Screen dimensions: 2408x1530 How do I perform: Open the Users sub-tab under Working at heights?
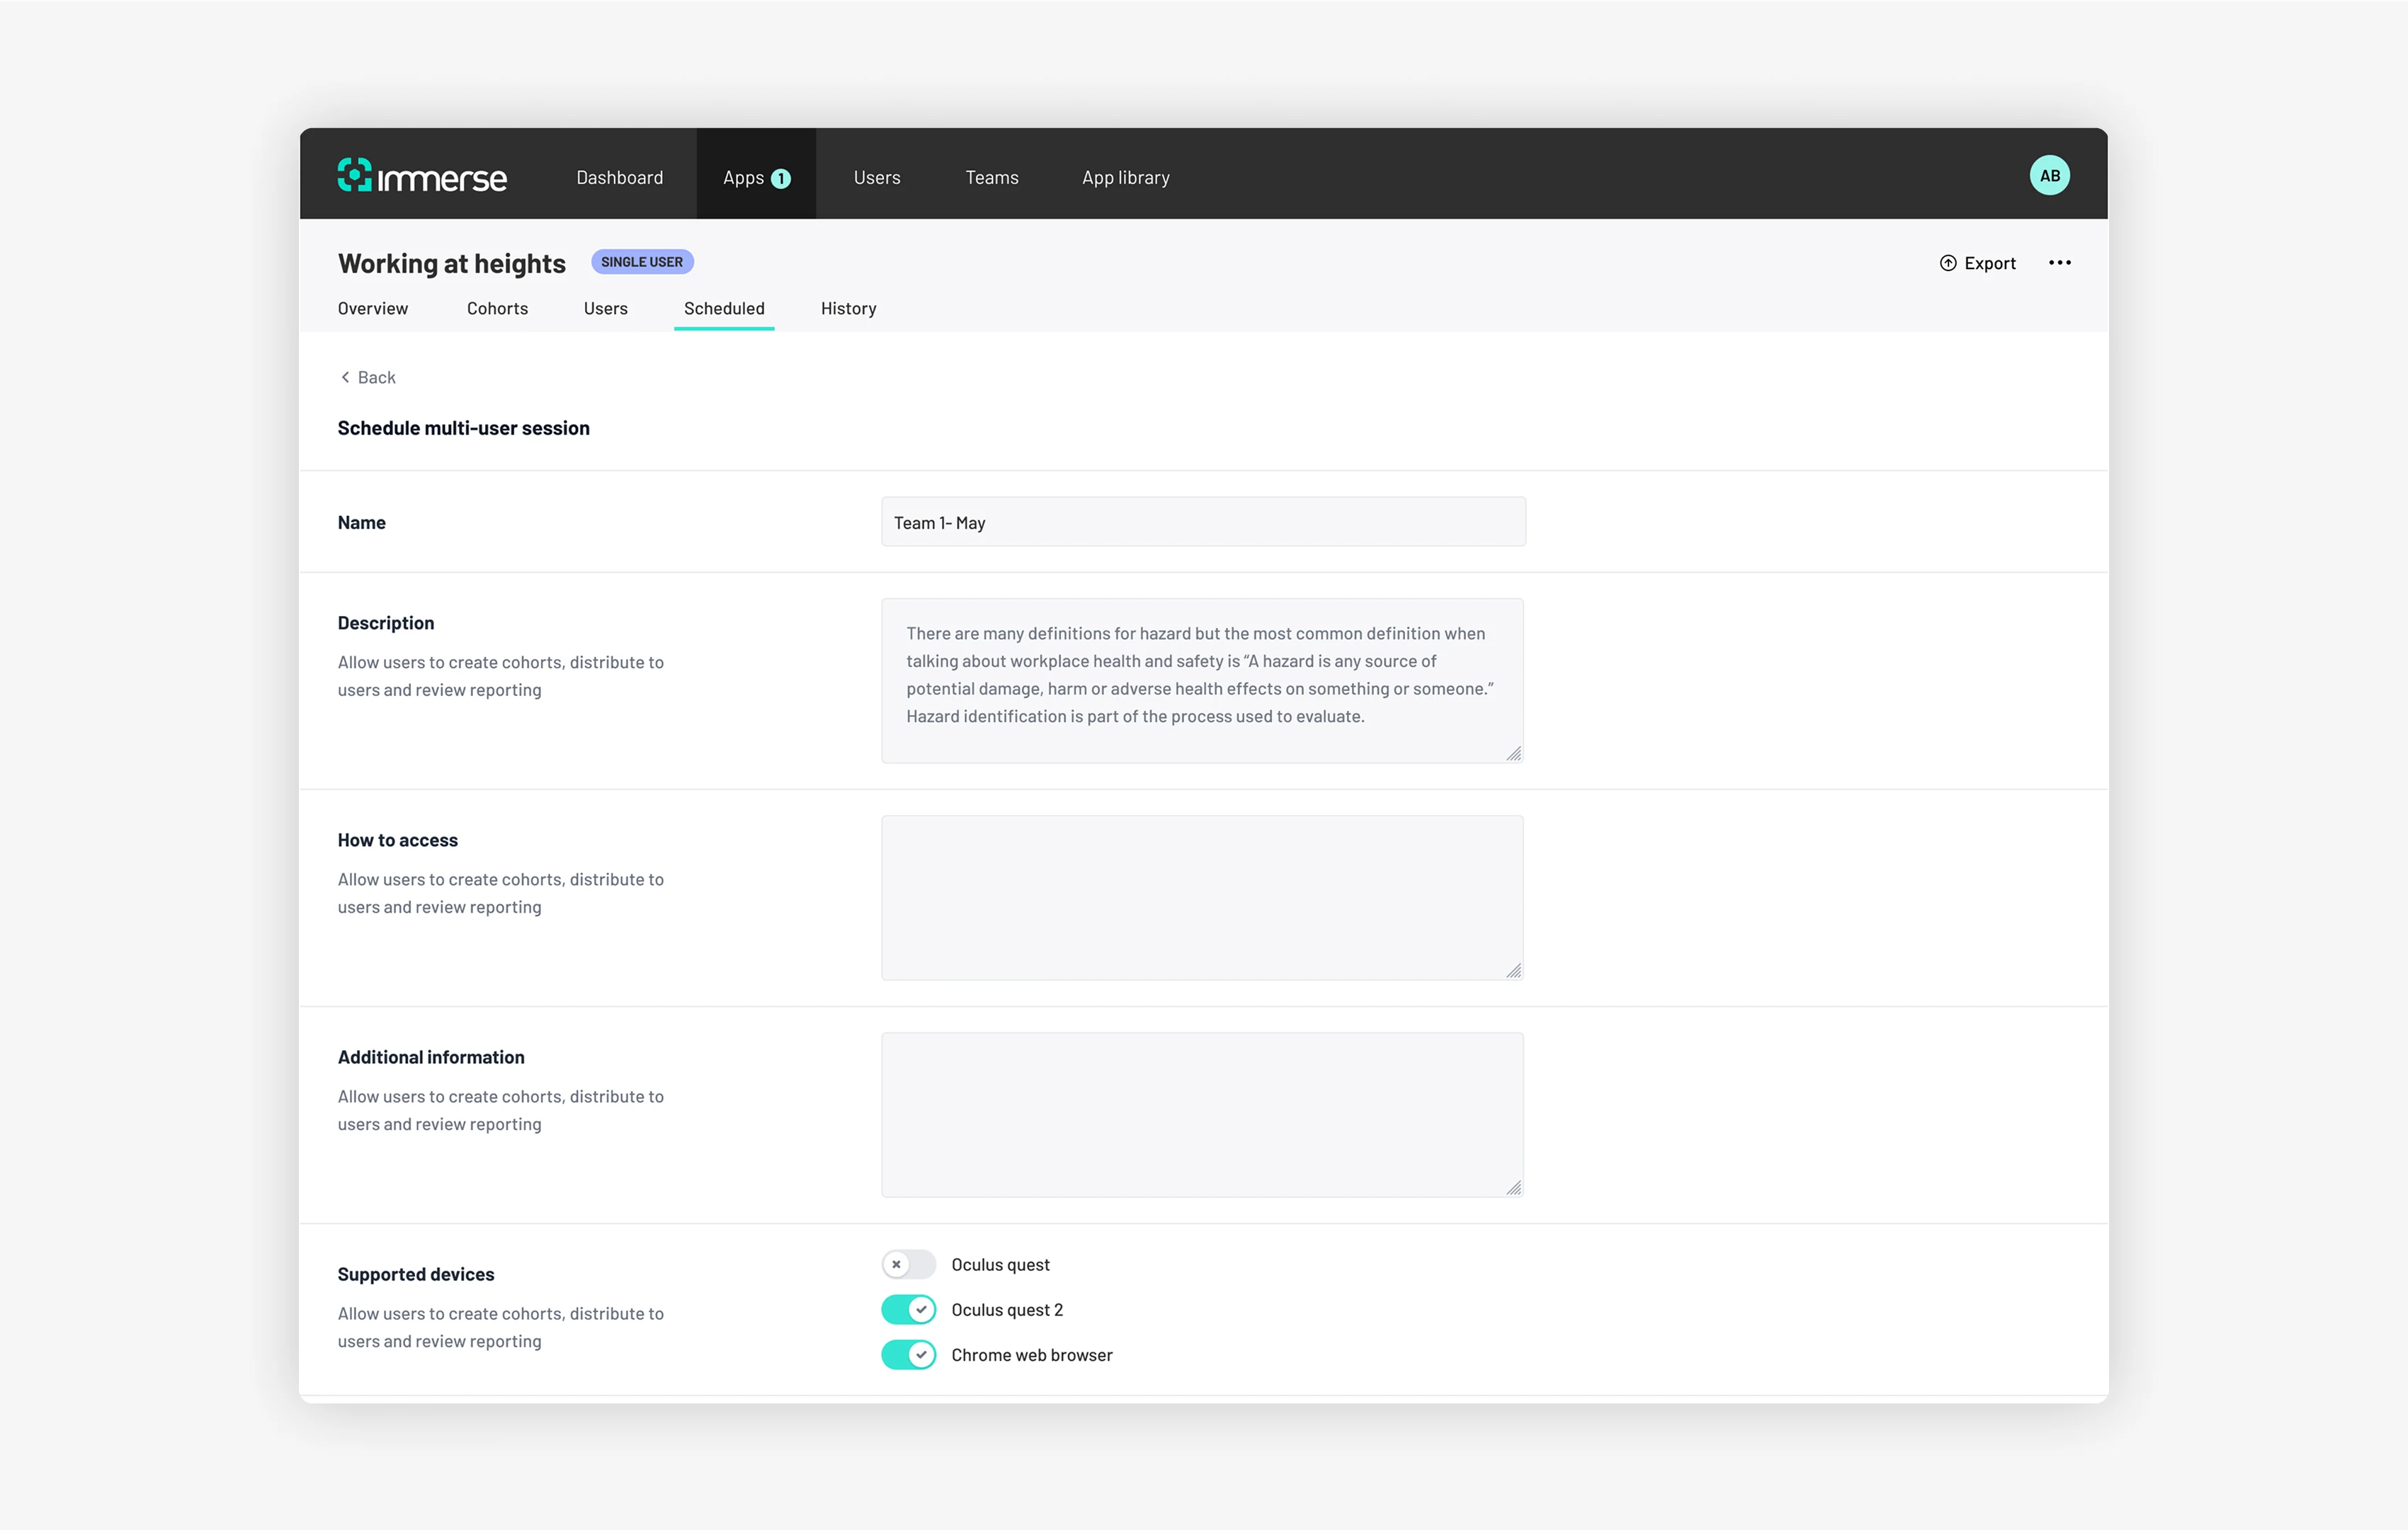605,308
